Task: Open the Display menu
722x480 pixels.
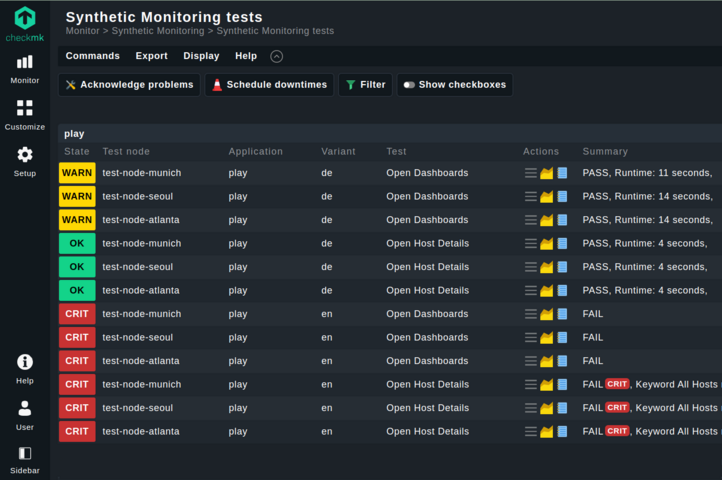Action: [x=201, y=56]
